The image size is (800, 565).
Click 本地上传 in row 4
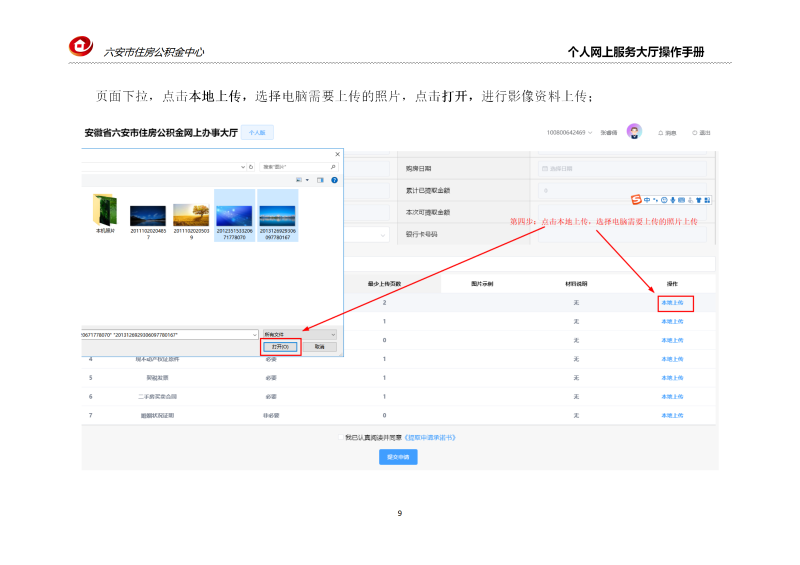coord(672,359)
